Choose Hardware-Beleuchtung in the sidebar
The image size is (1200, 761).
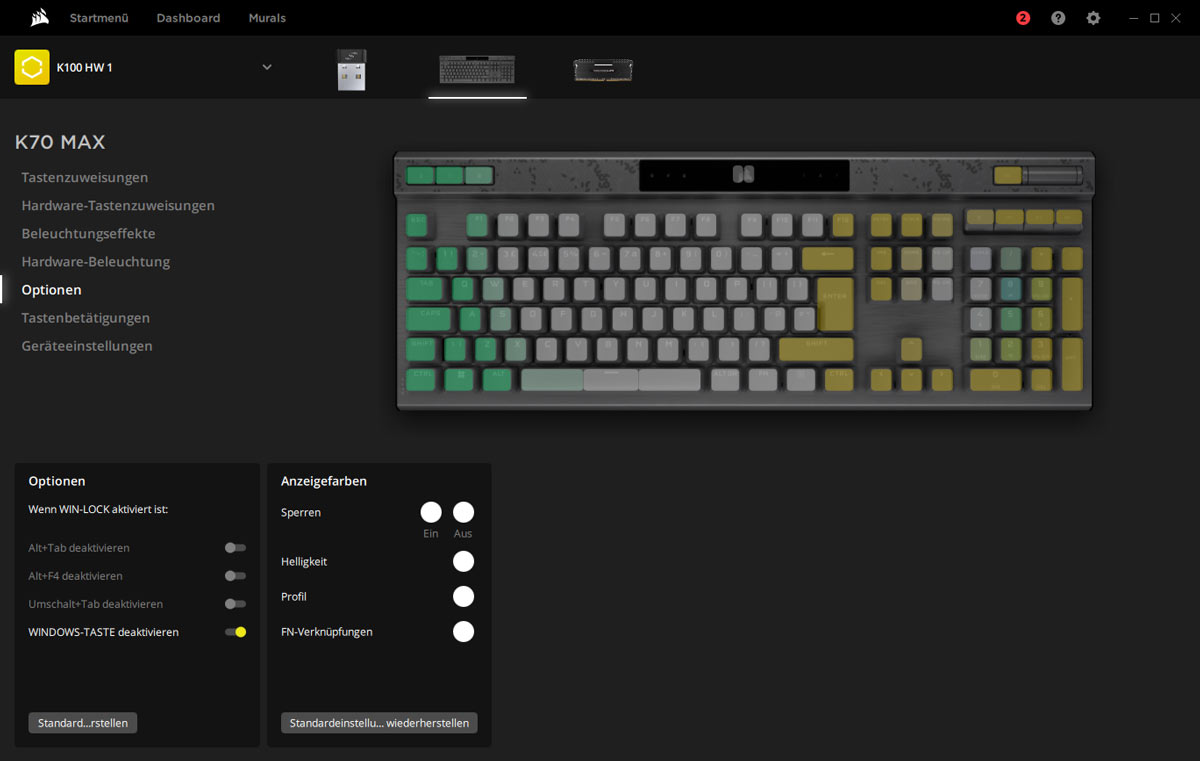96,262
